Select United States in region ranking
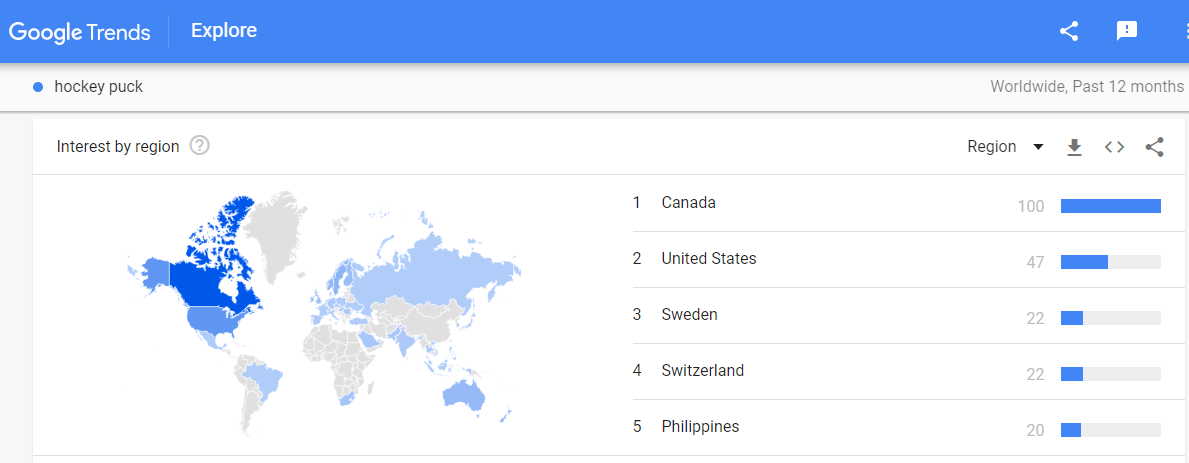The image size is (1189, 463). pos(708,259)
